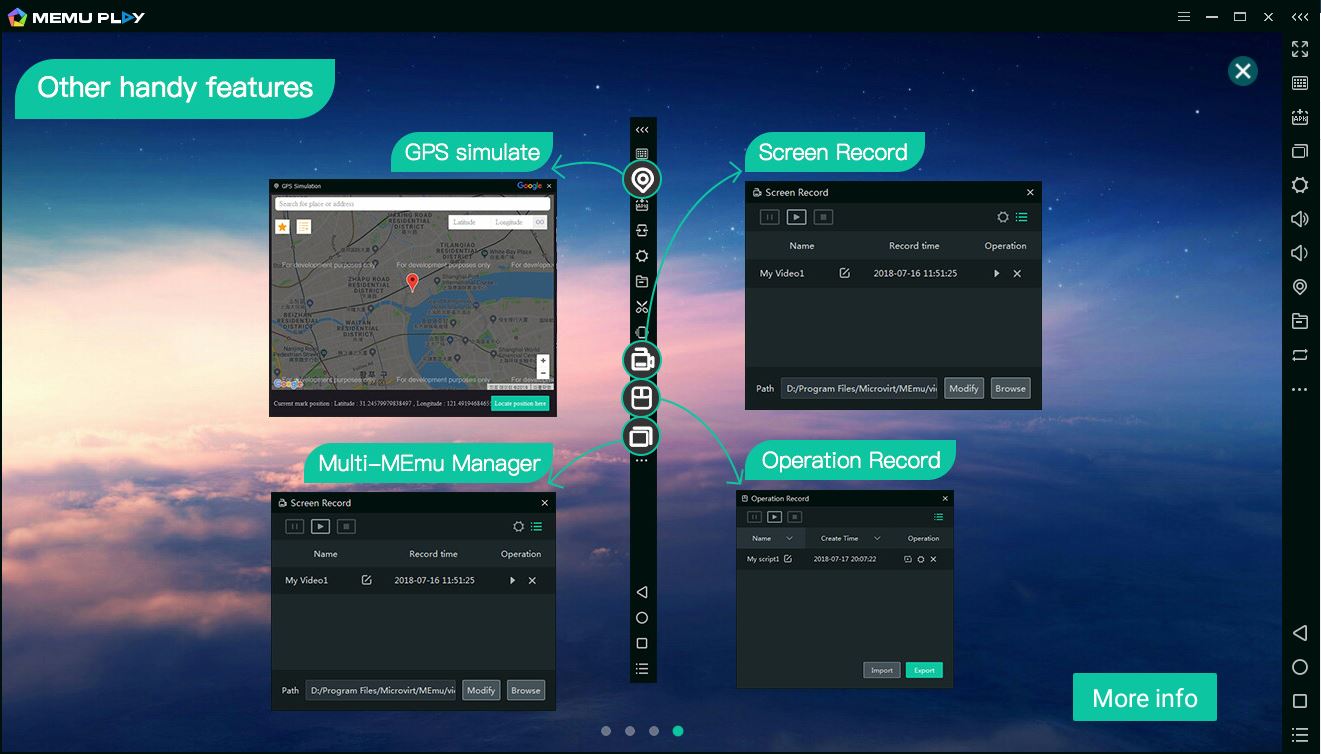Select the fourth highlighted page dot

(x=678, y=731)
